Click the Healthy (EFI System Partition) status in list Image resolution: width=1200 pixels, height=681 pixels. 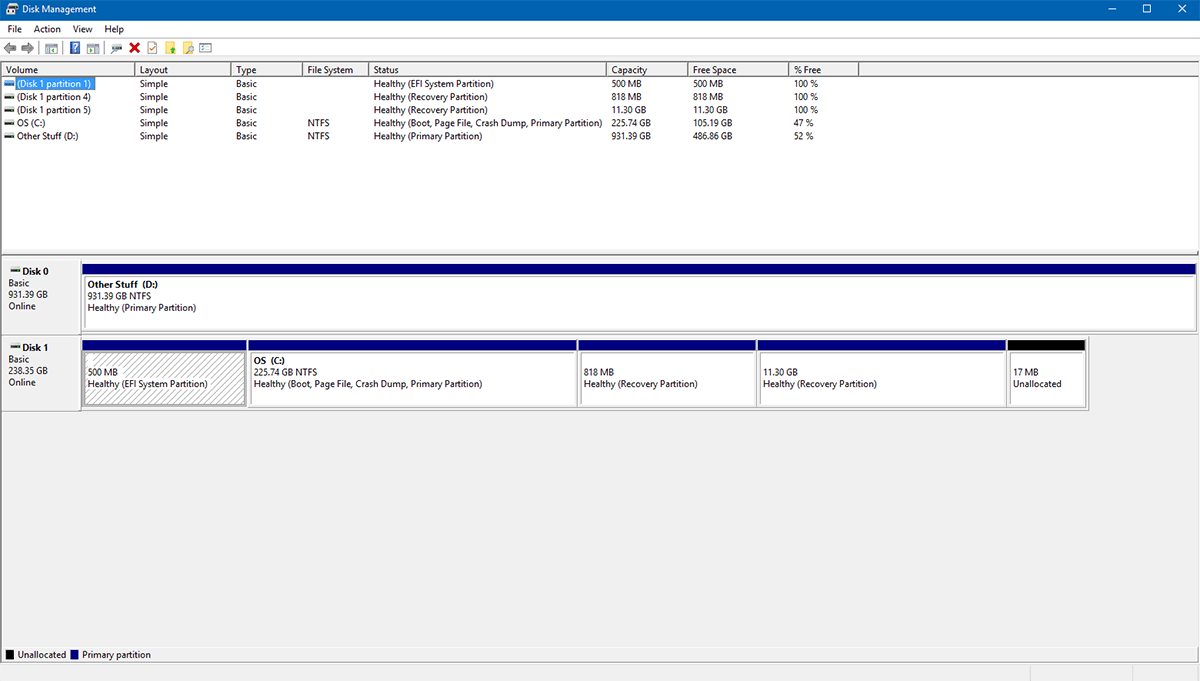[434, 84]
